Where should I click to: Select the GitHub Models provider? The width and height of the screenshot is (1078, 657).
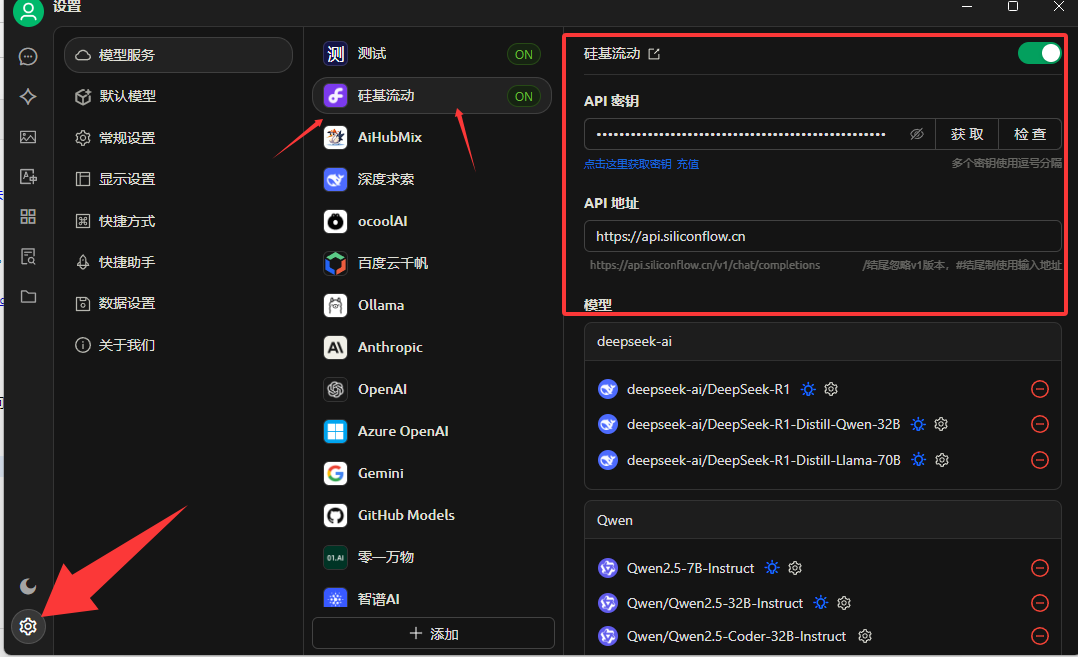pos(432,515)
